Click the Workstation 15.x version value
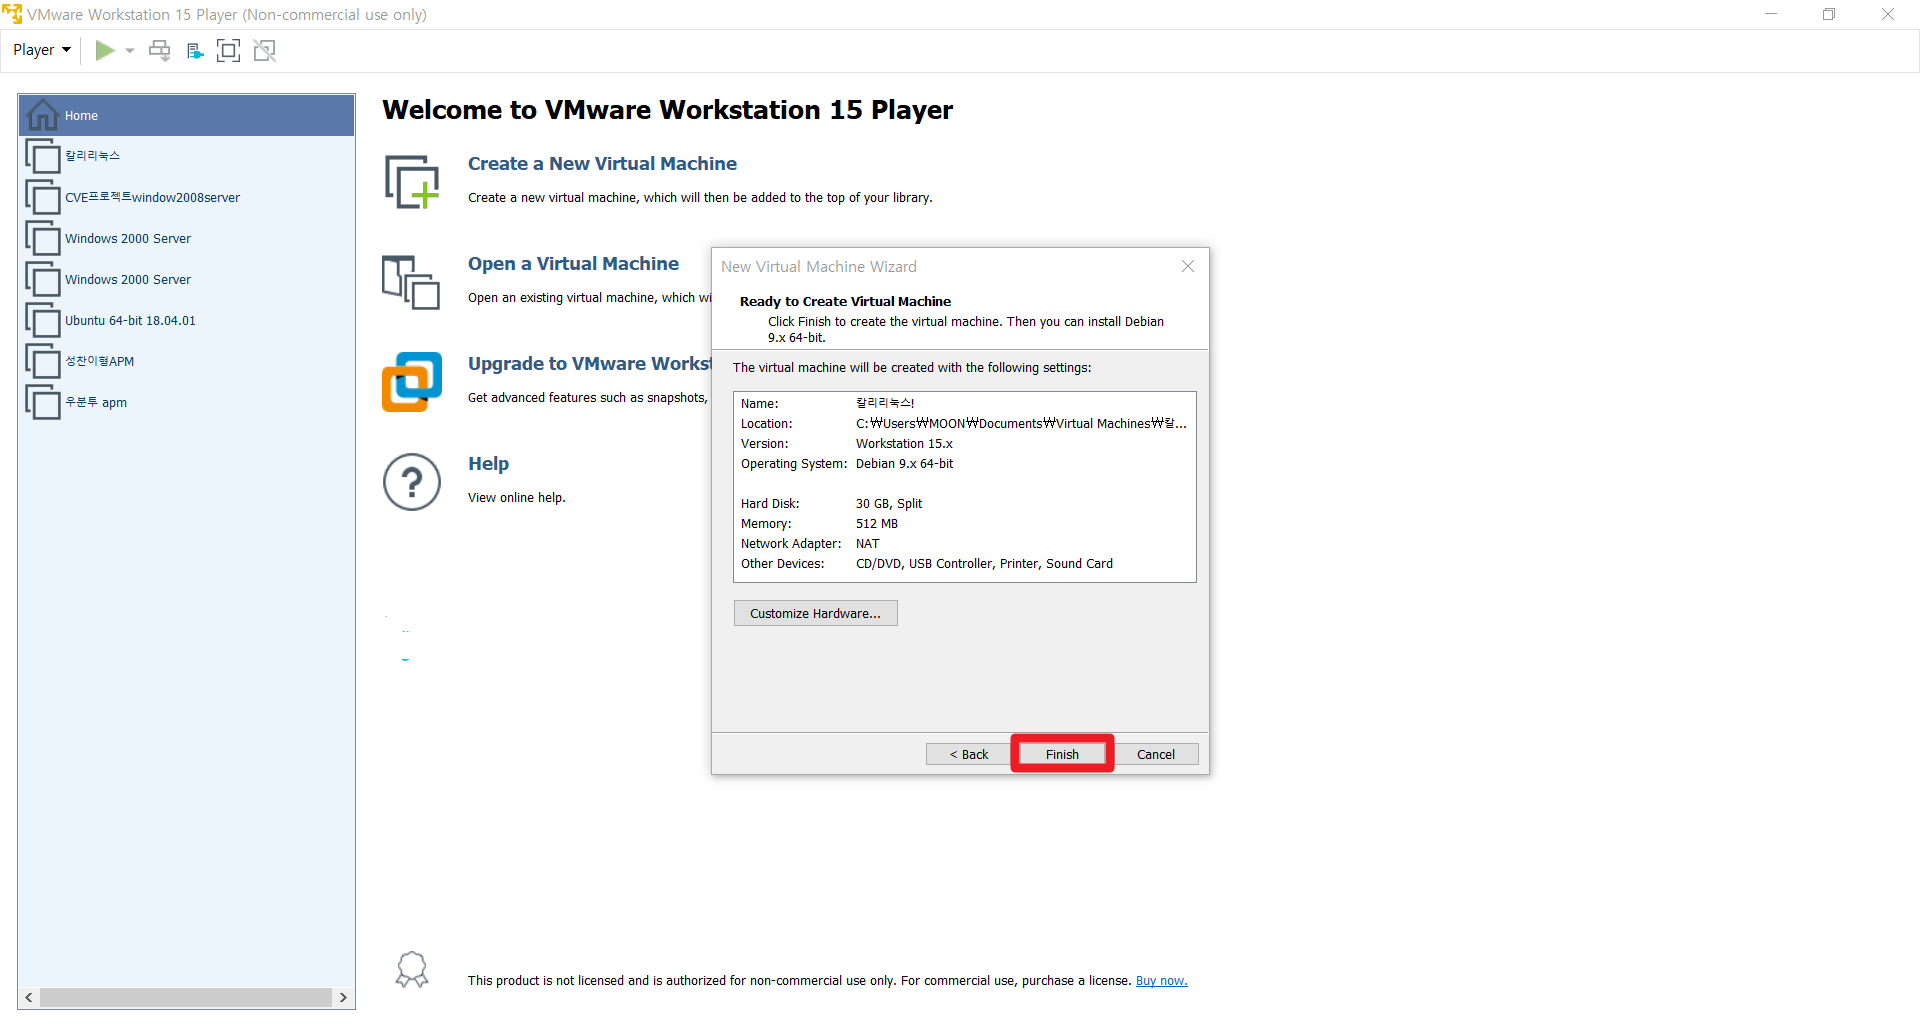Screen dimensions: 1920x1030 coord(904,444)
